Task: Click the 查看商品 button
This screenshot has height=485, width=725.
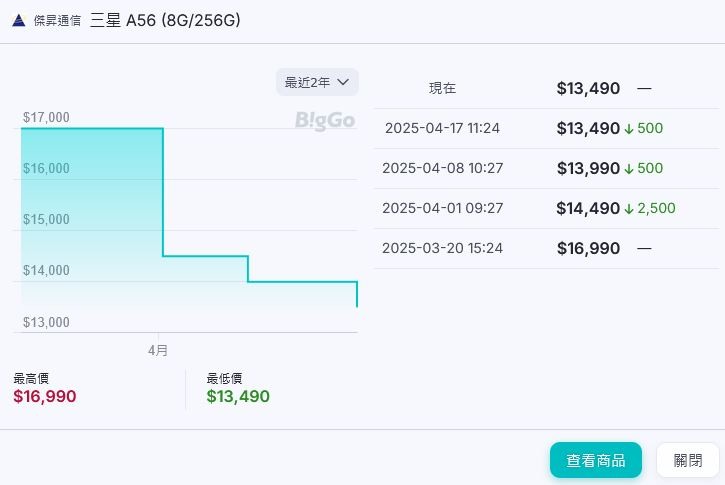Action: [x=596, y=460]
